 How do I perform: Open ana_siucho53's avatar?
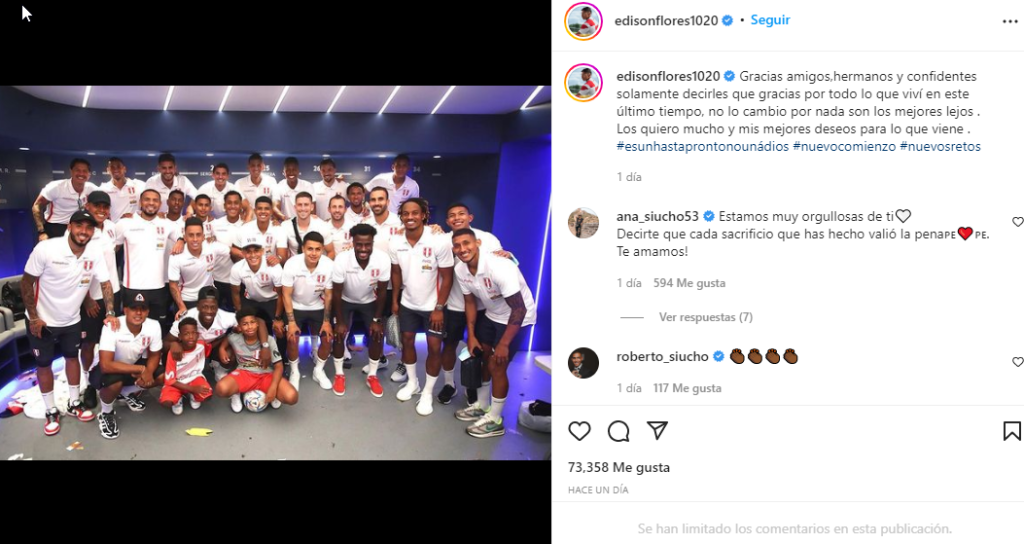[583, 223]
